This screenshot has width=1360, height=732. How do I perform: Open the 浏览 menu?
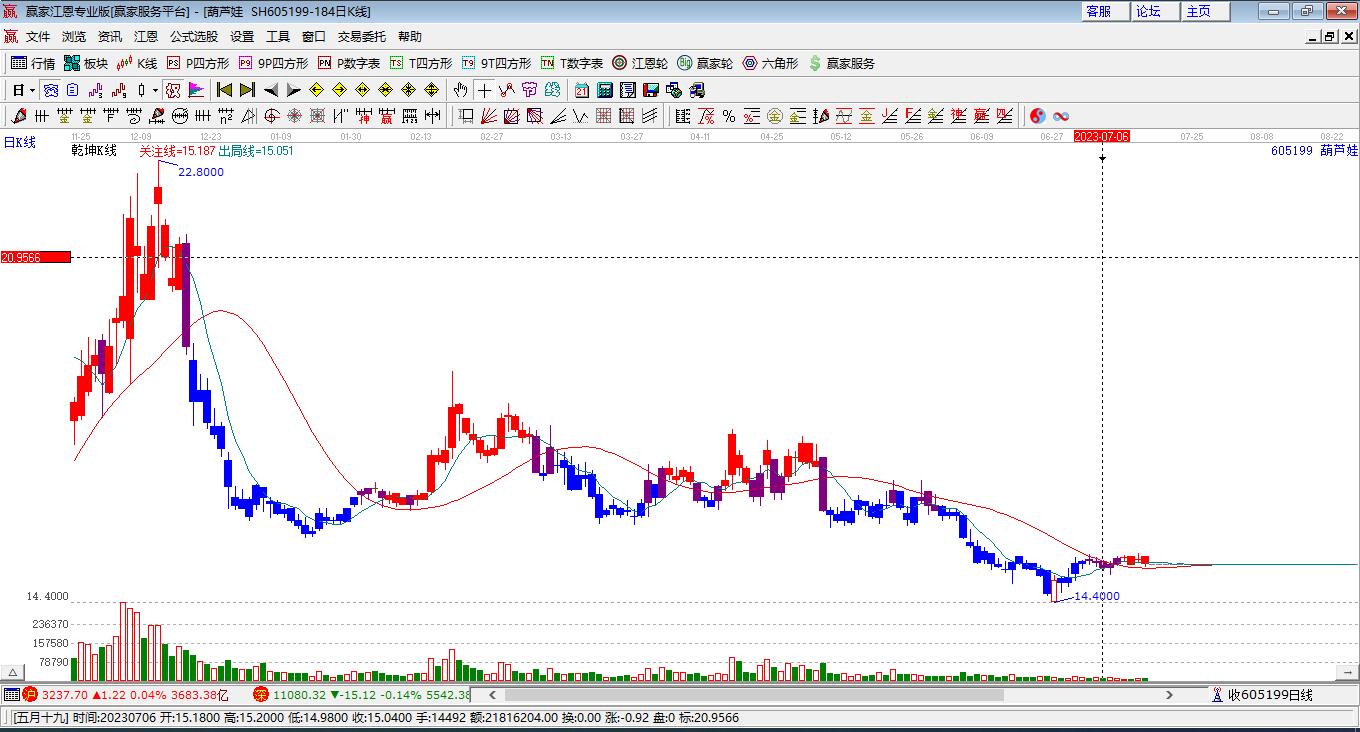tap(74, 37)
